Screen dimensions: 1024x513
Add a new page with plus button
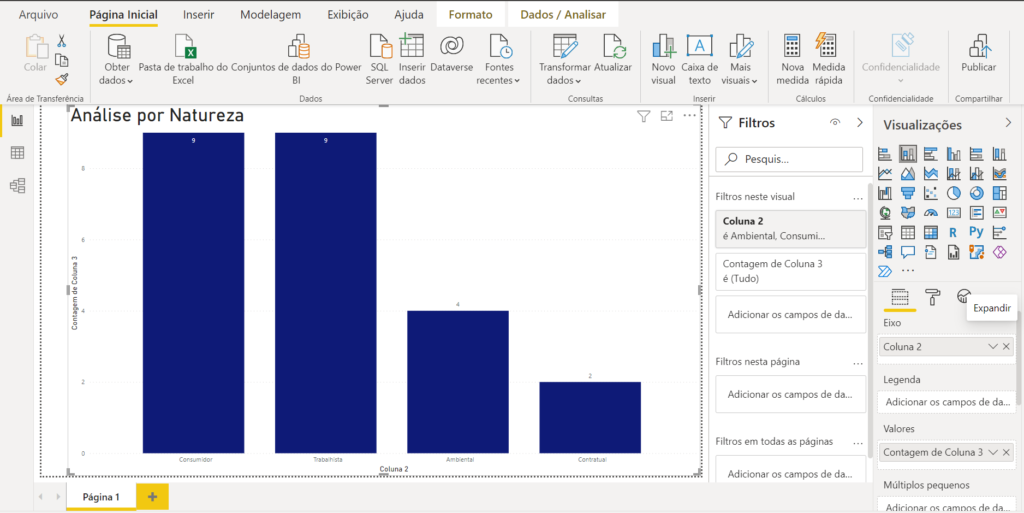[153, 497]
